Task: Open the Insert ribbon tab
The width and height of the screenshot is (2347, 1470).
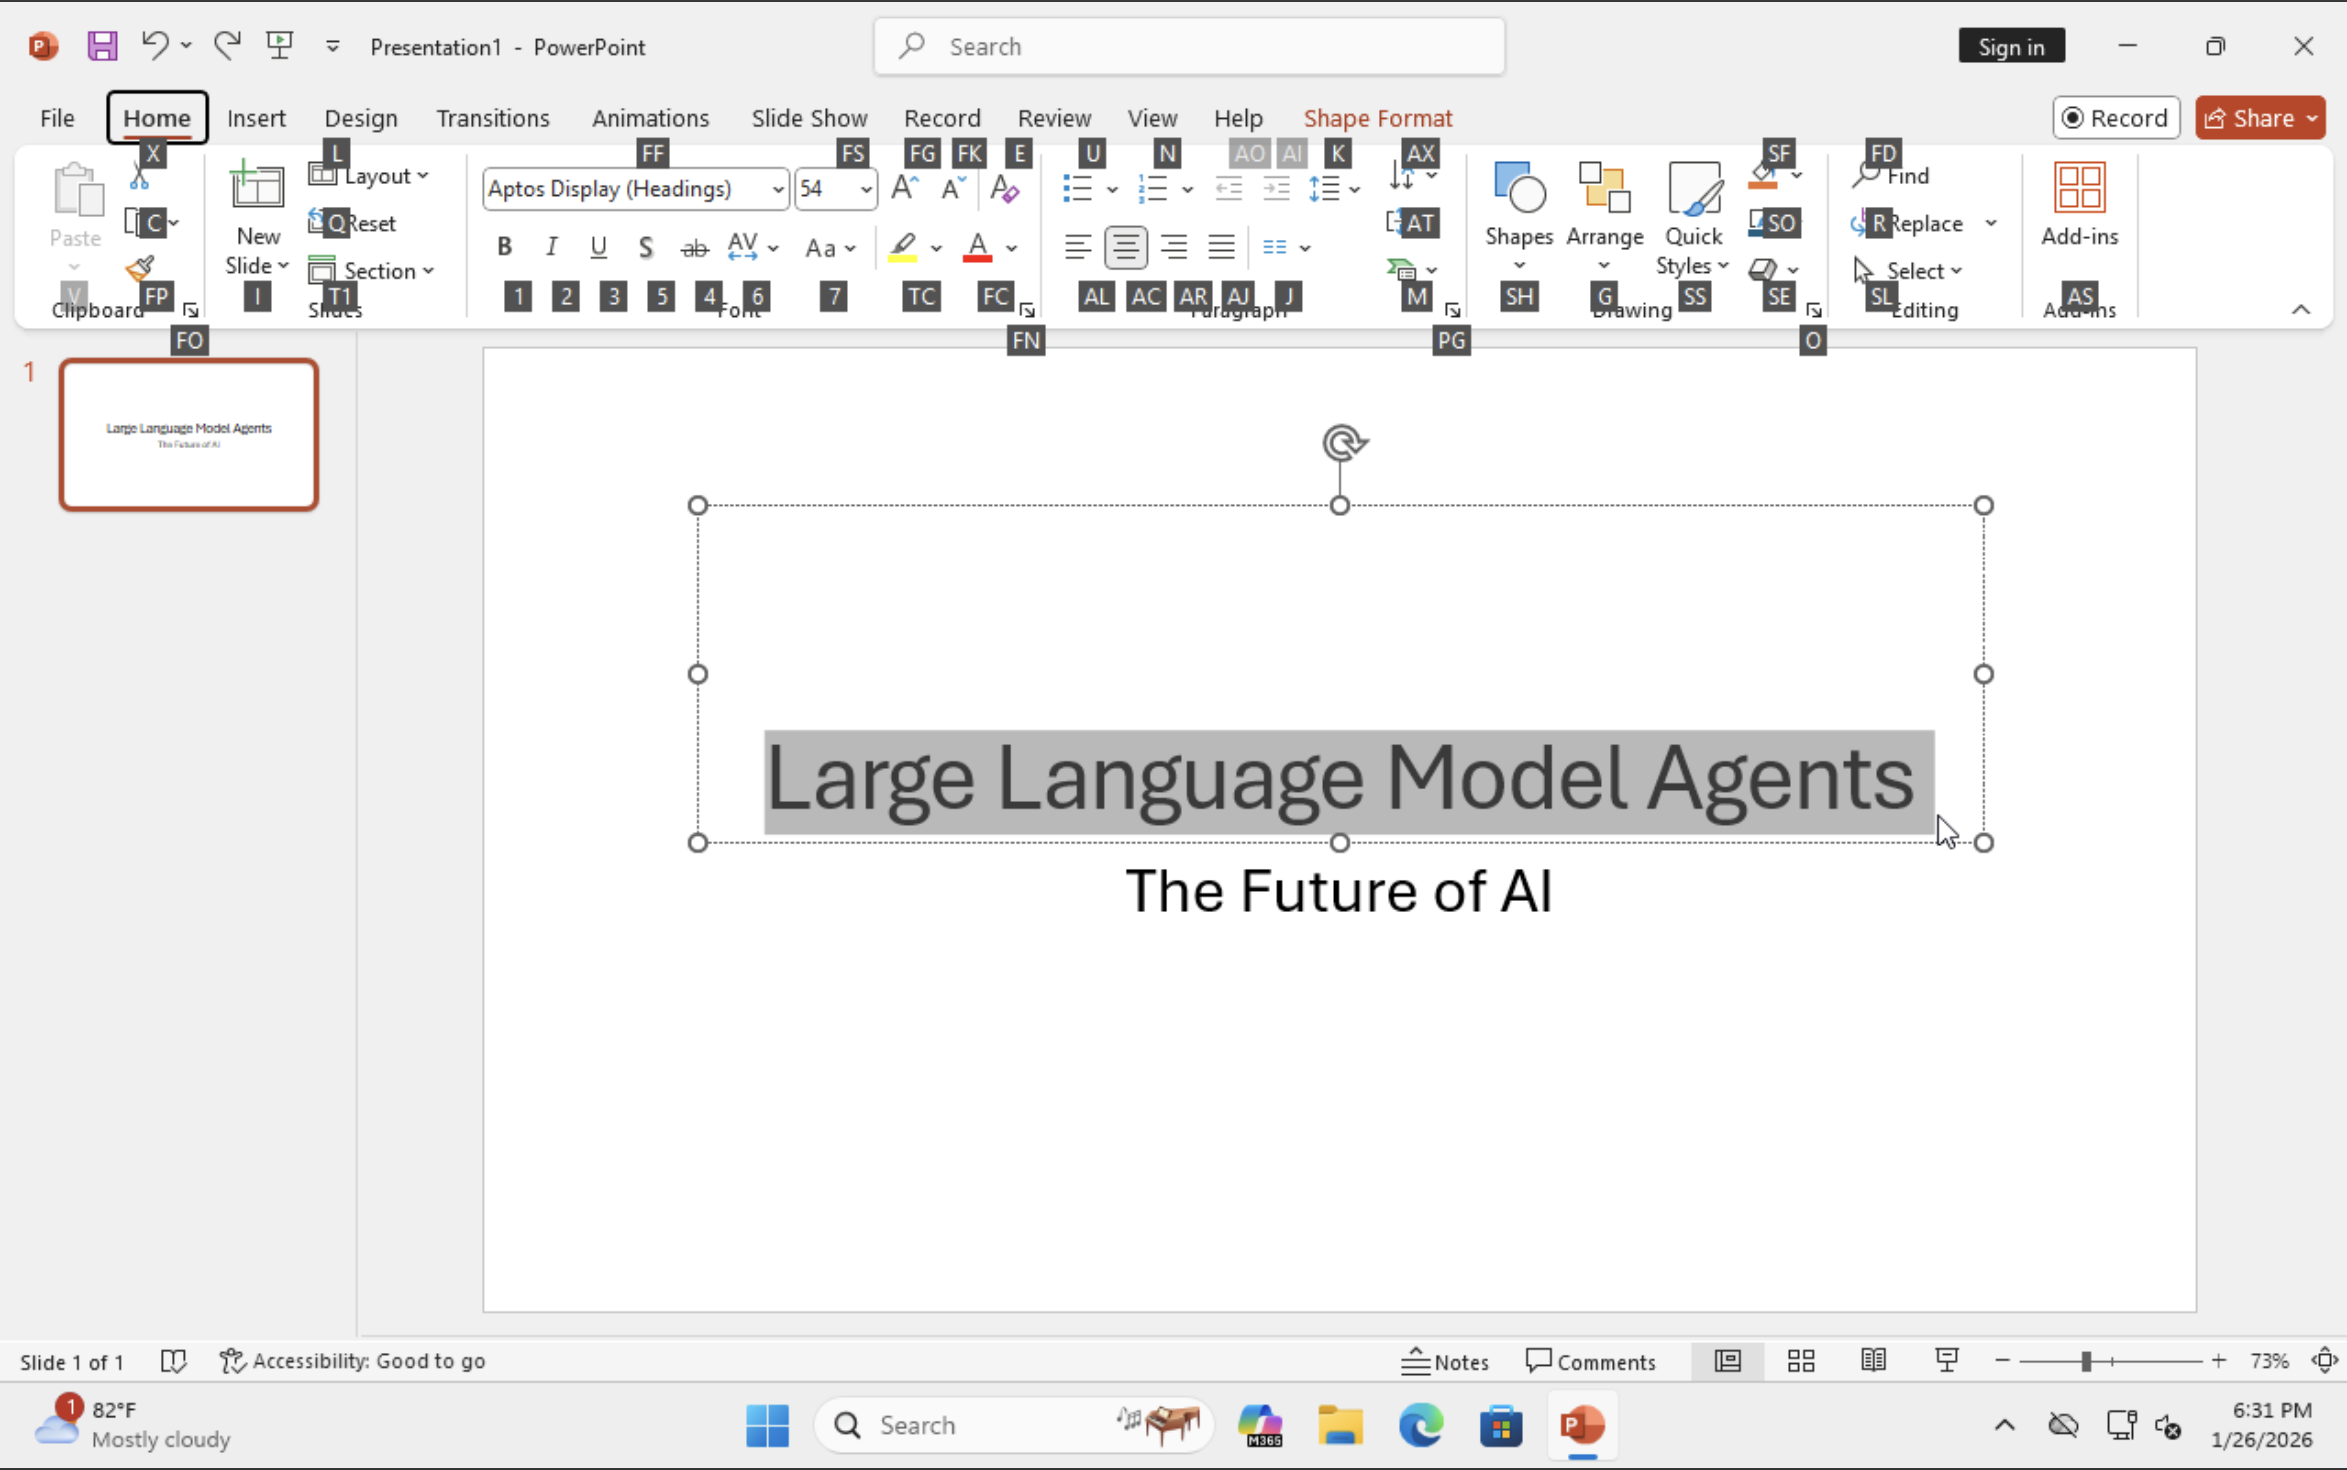Action: click(256, 118)
